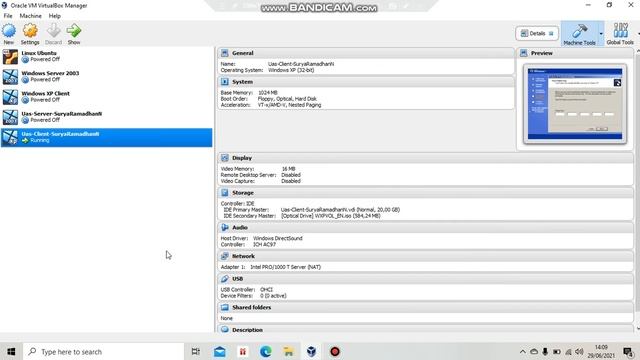Click the volume speaker tray icon

coord(579,351)
